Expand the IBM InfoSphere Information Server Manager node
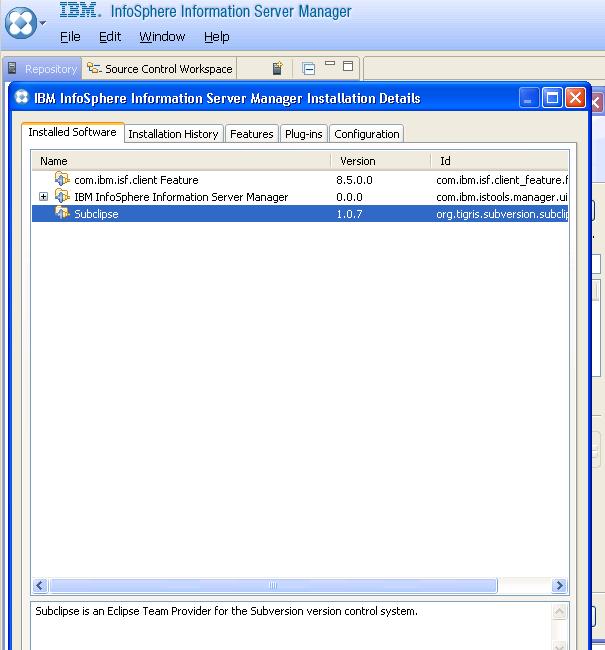 44,196
